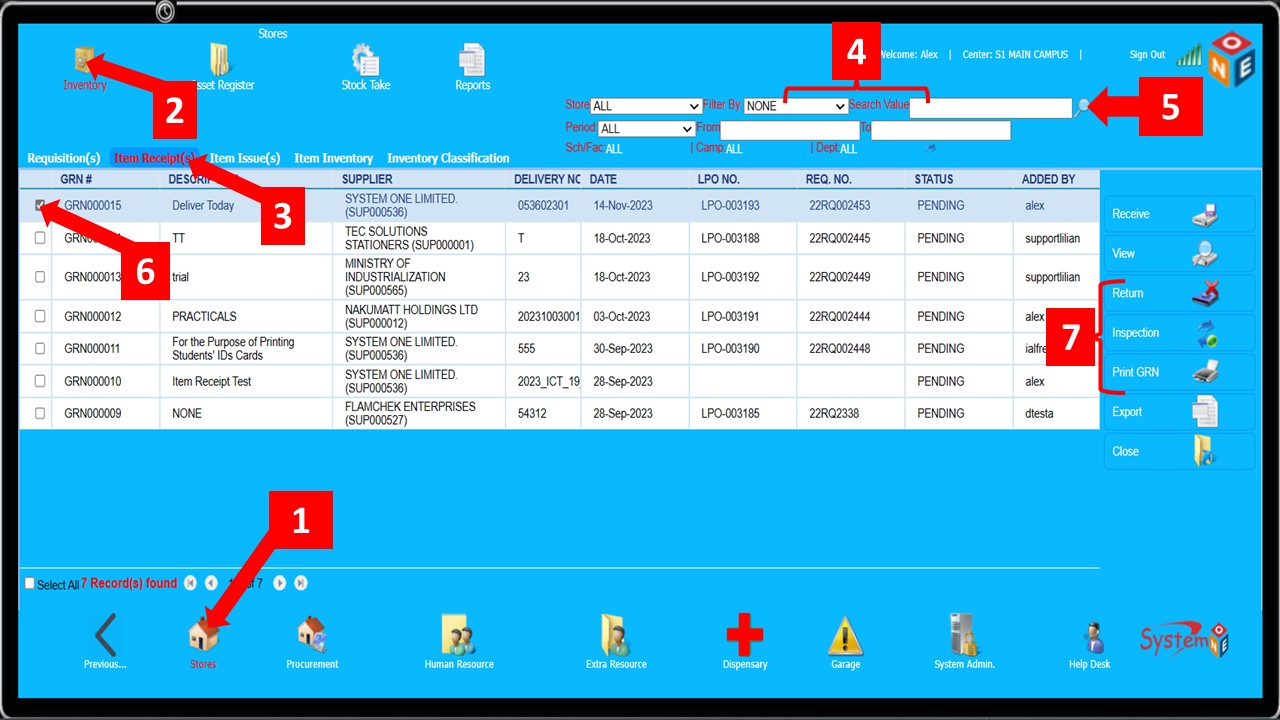
Task: Open the Filter By dropdown
Action: [x=796, y=106]
